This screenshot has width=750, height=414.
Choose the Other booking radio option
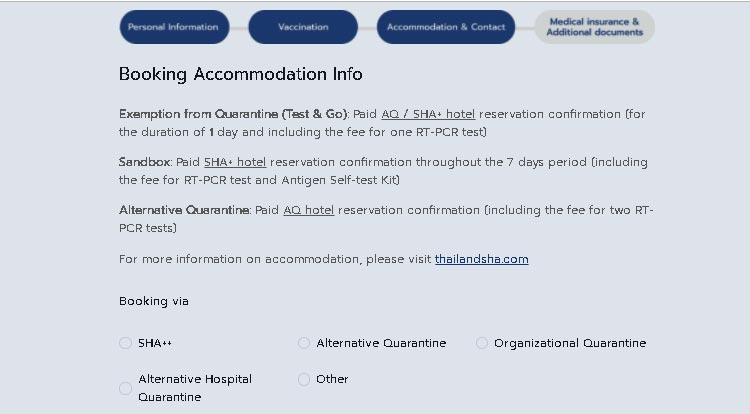(304, 379)
